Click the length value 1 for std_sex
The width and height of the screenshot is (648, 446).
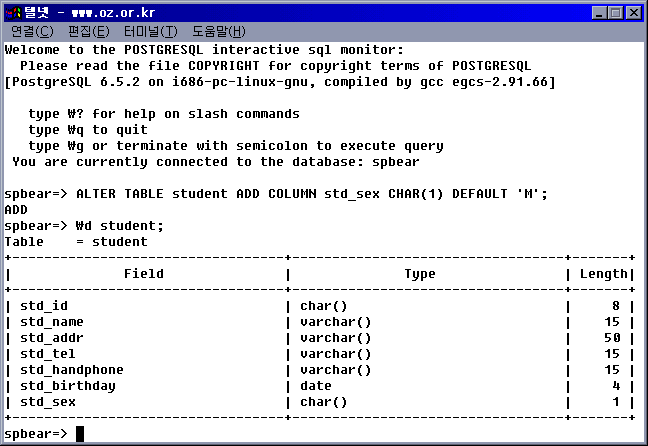coord(616,402)
